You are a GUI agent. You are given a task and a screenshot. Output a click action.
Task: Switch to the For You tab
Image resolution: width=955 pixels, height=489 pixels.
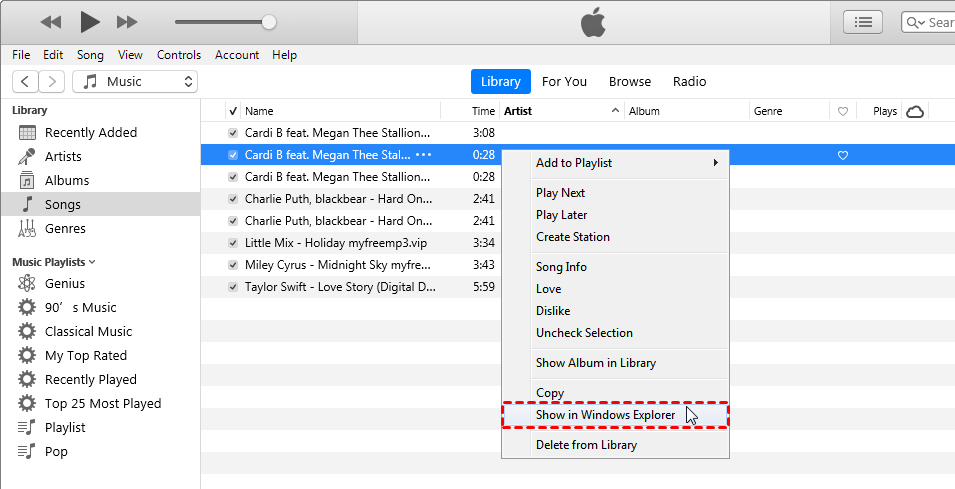tap(564, 82)
